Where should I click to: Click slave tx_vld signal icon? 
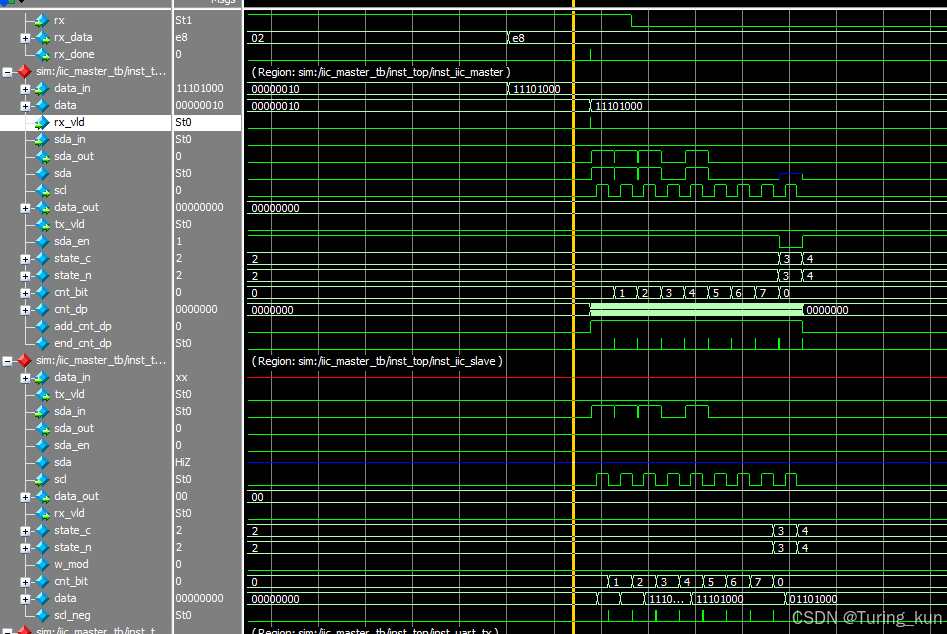42,394
